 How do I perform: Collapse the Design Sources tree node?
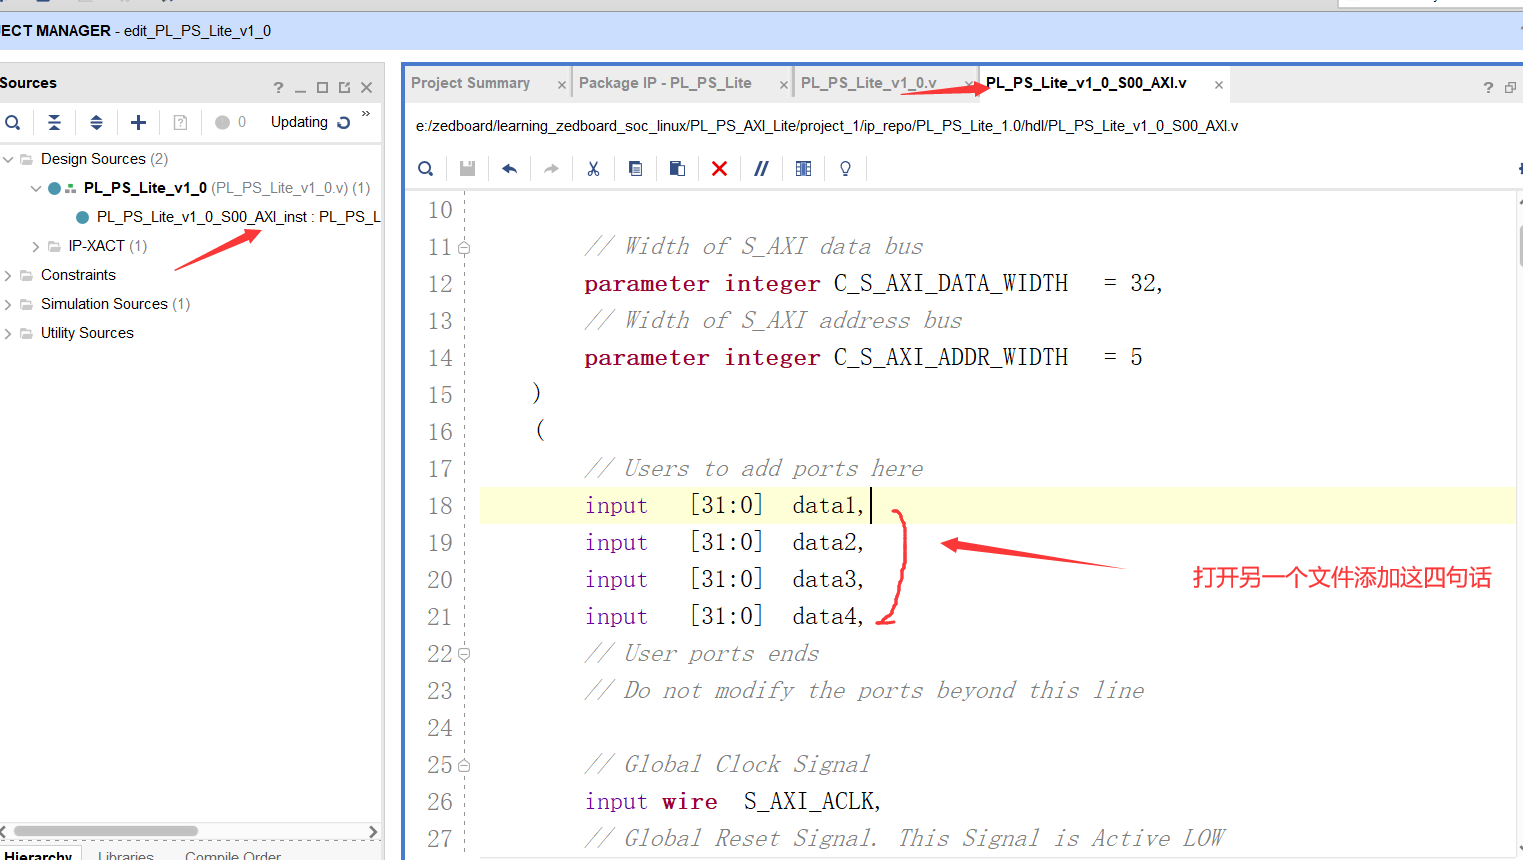click(8, 159)
